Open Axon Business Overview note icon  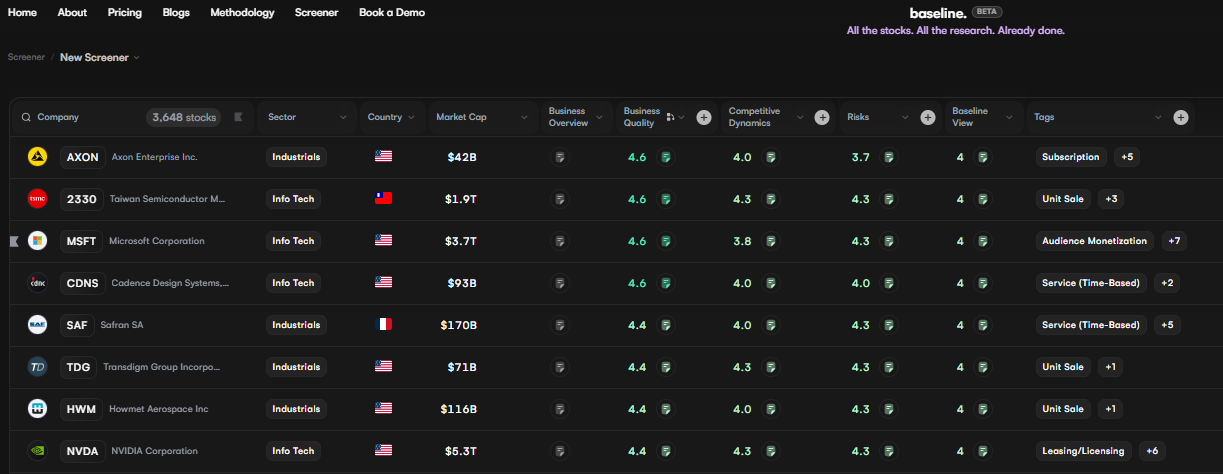click(x=560, y=157)
